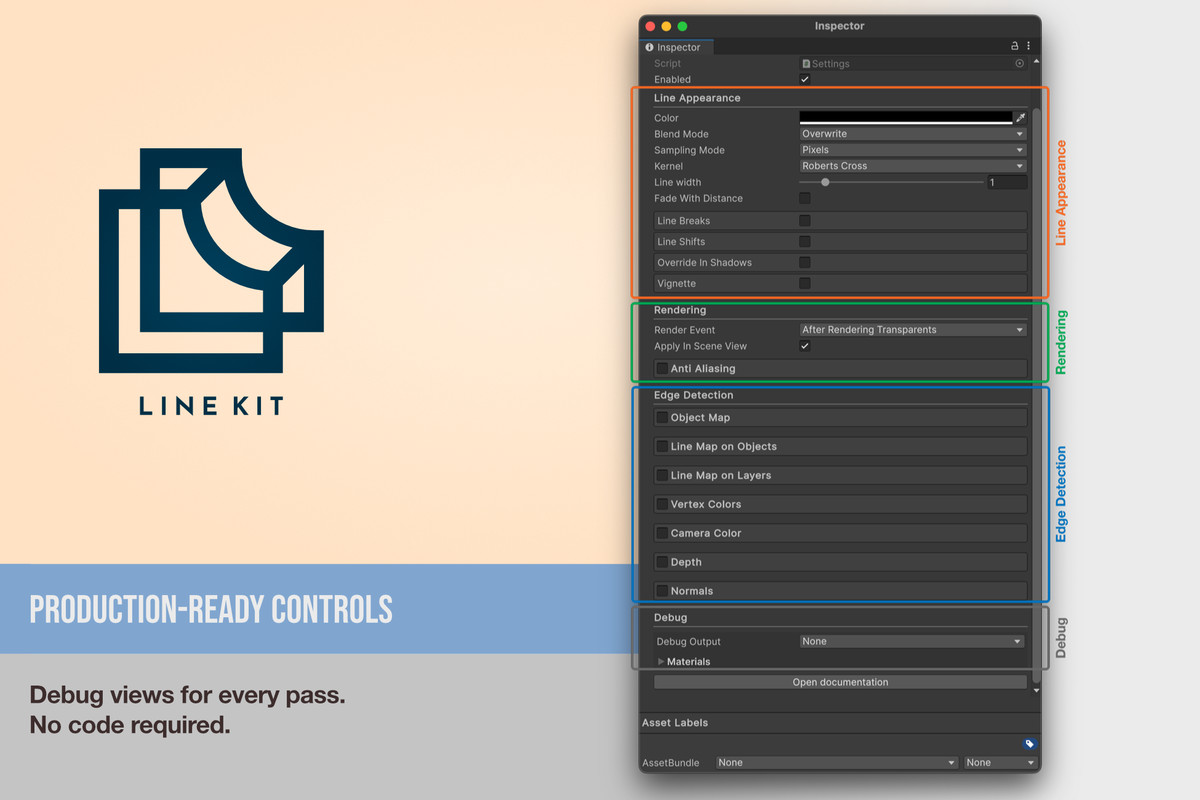This screenshot has height=800, width=1200.
Task: Open the Inspector kebab menu icon
Action: coord(1028,45)
